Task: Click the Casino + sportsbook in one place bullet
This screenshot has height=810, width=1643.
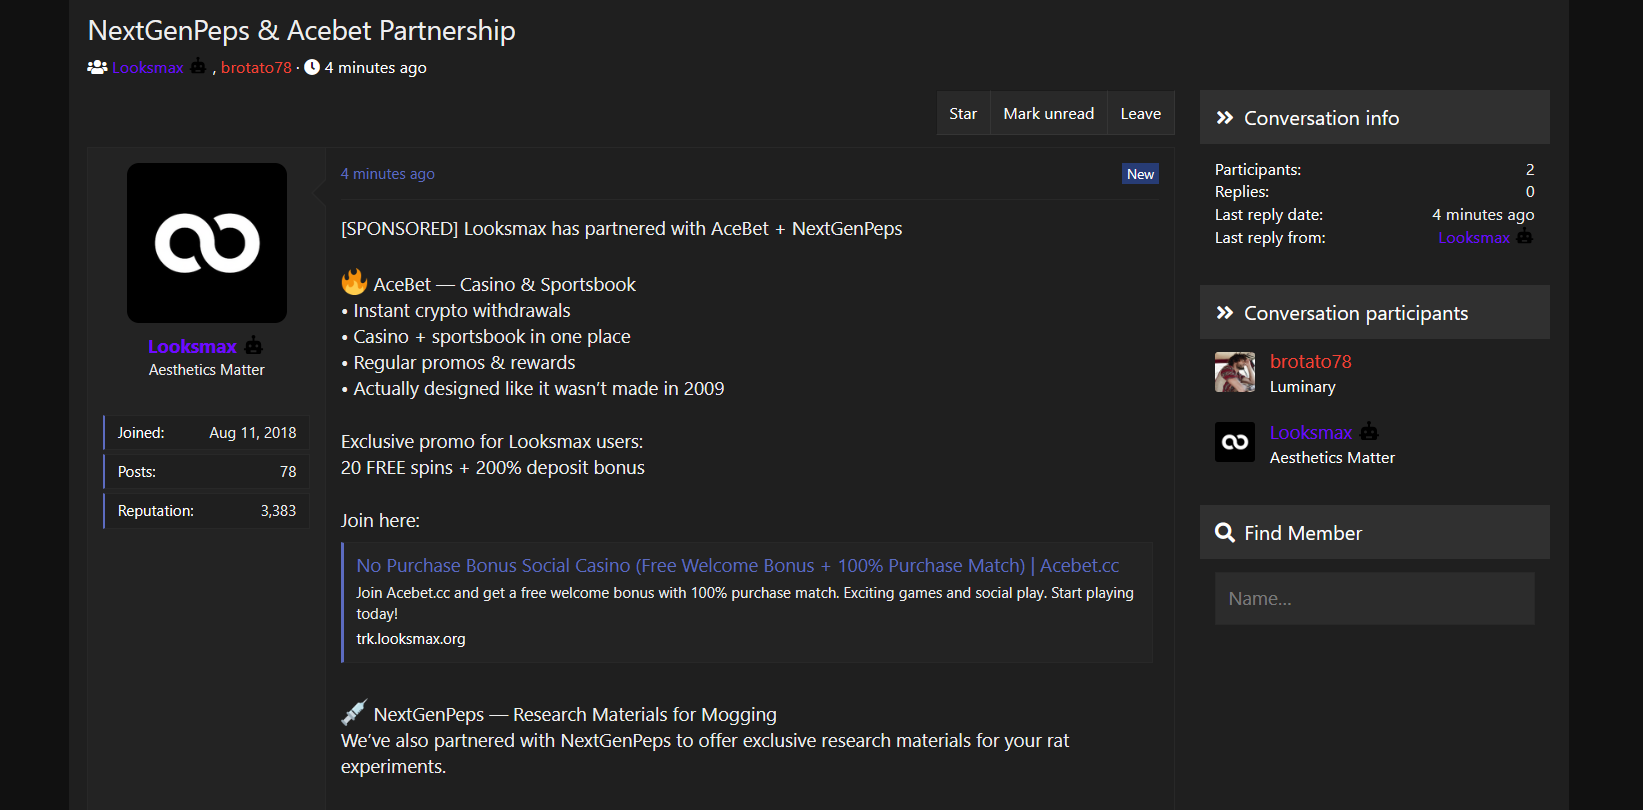Action: pos(486,337)
